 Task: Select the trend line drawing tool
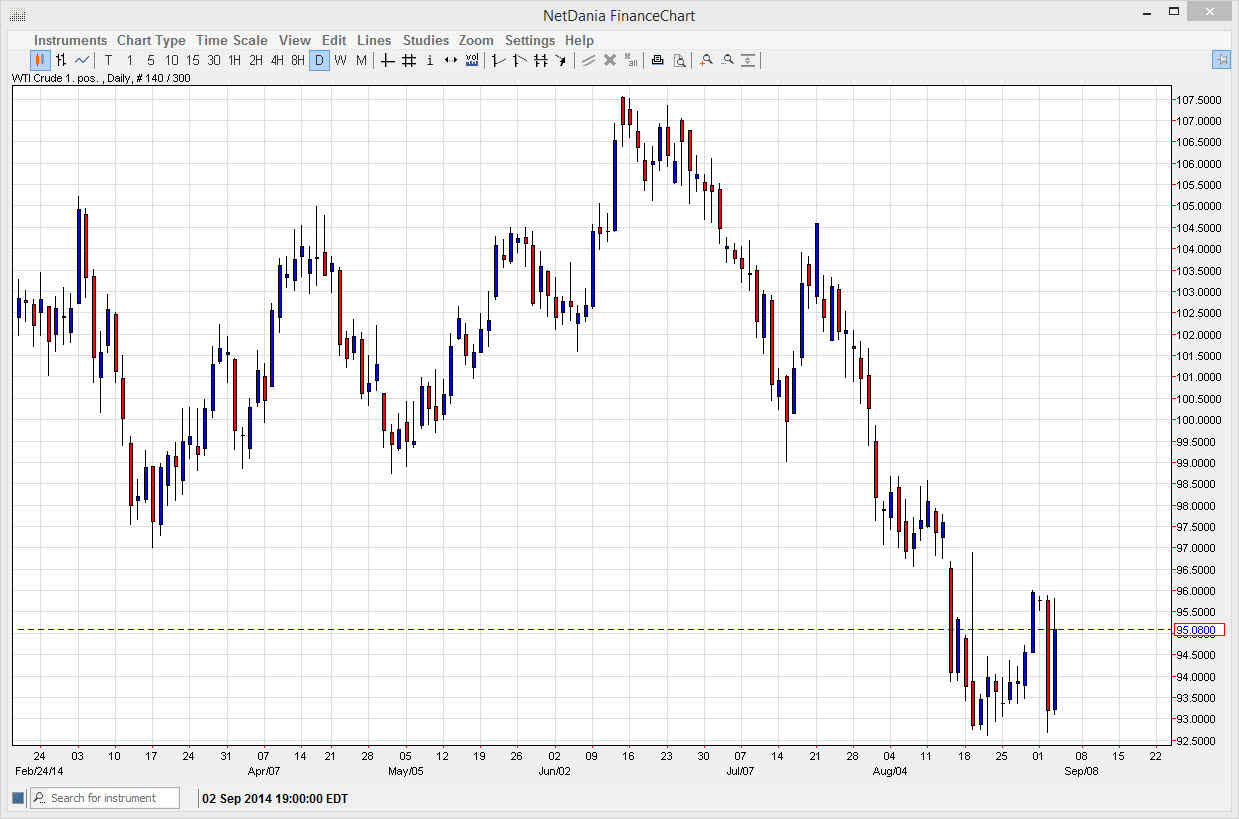coord(497,60)
